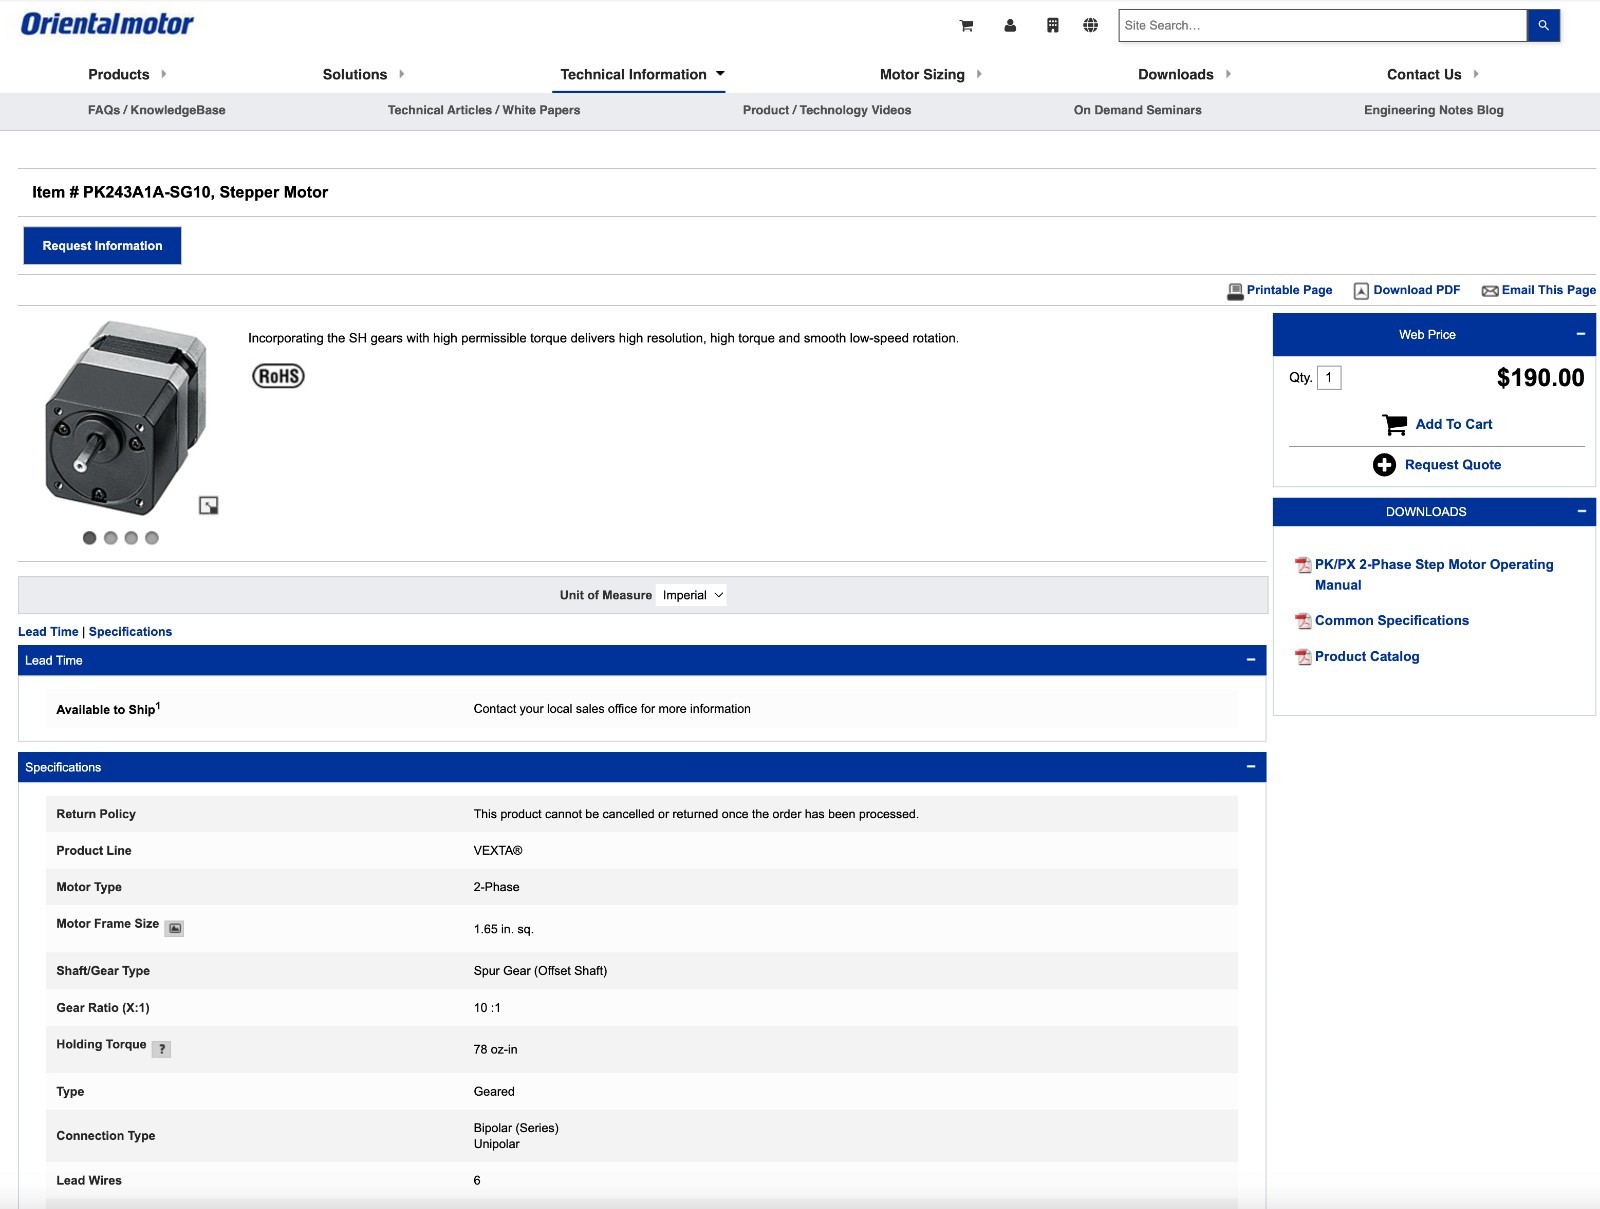This screenshot has height=1209, width=1600.
Task: Click the Printable Page printer icon
Action: pos(1235,291)
